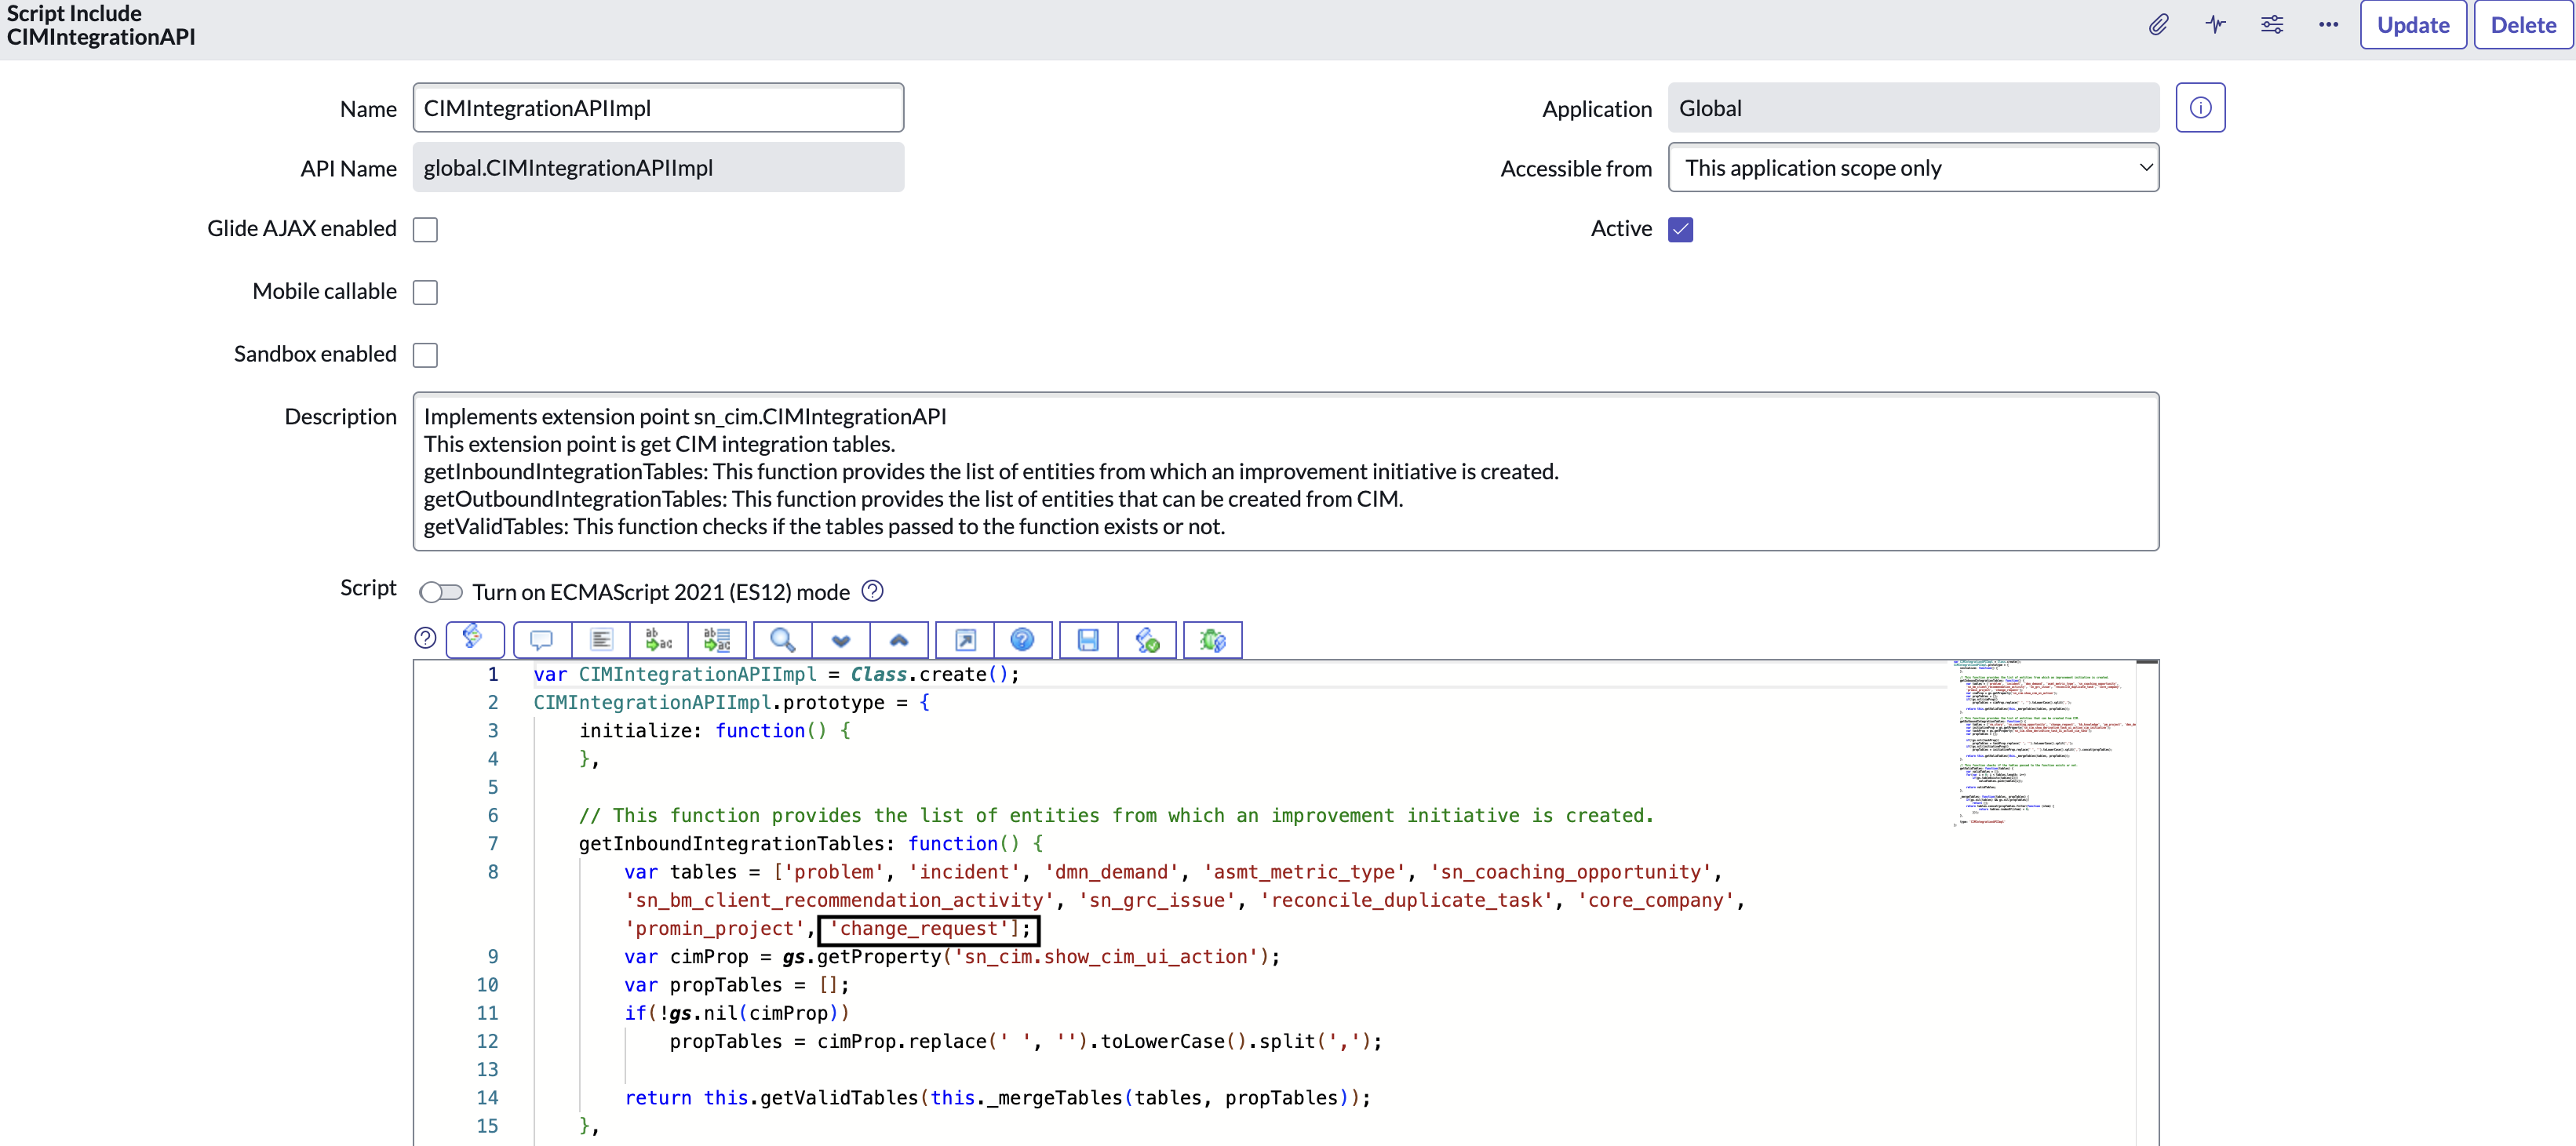Open the Accessible from dropdown
Screen dimensions: 2576x1146
click(x=1913, y=168)
